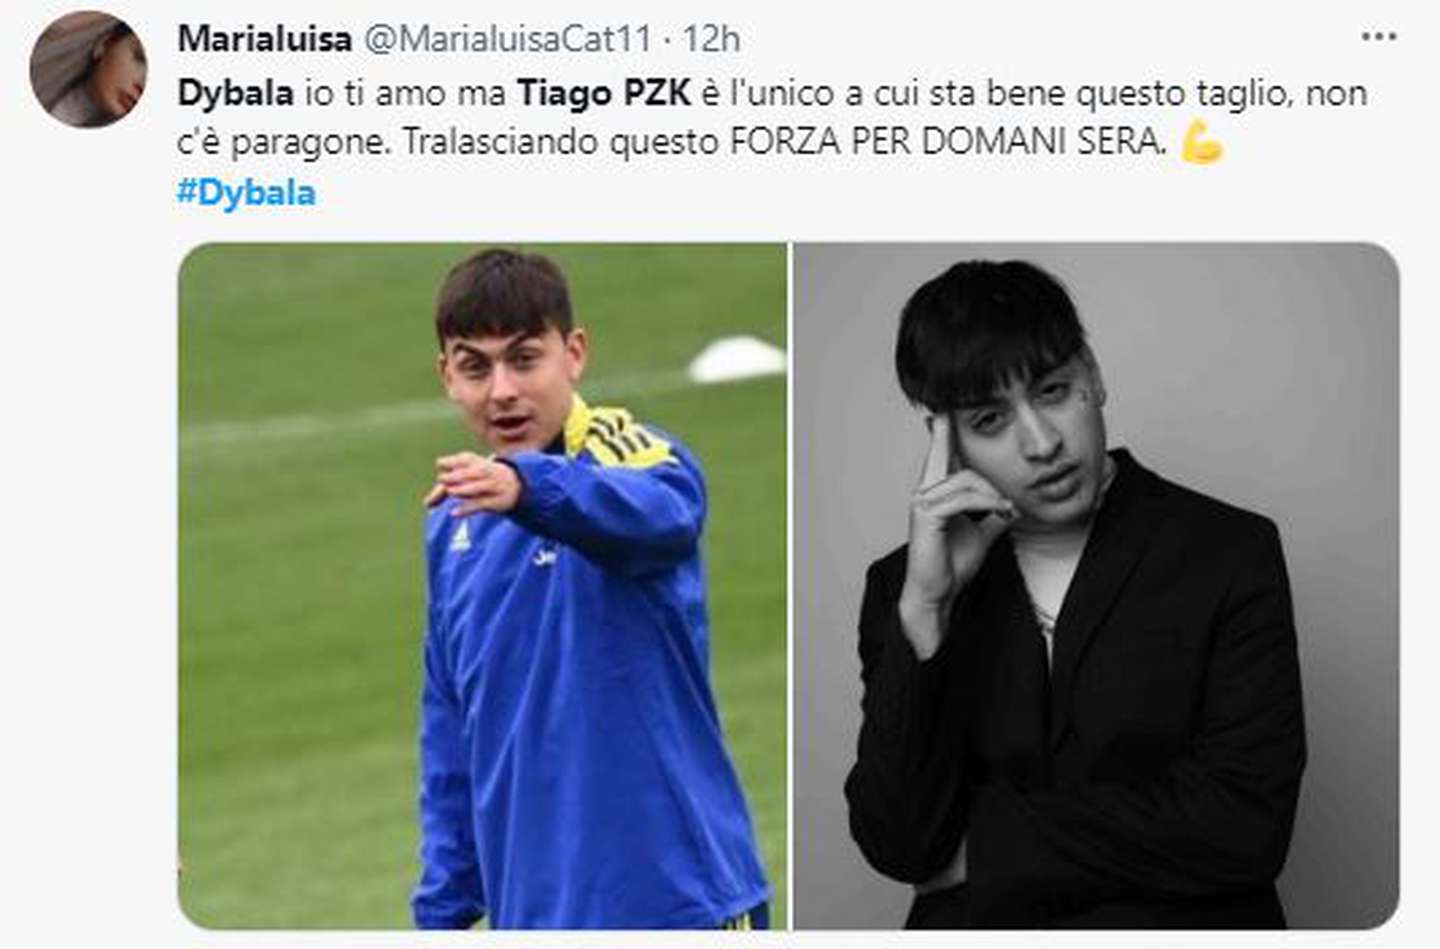Open left photo of player in blue jacket
1440x949 pixels.
point(482,586)
